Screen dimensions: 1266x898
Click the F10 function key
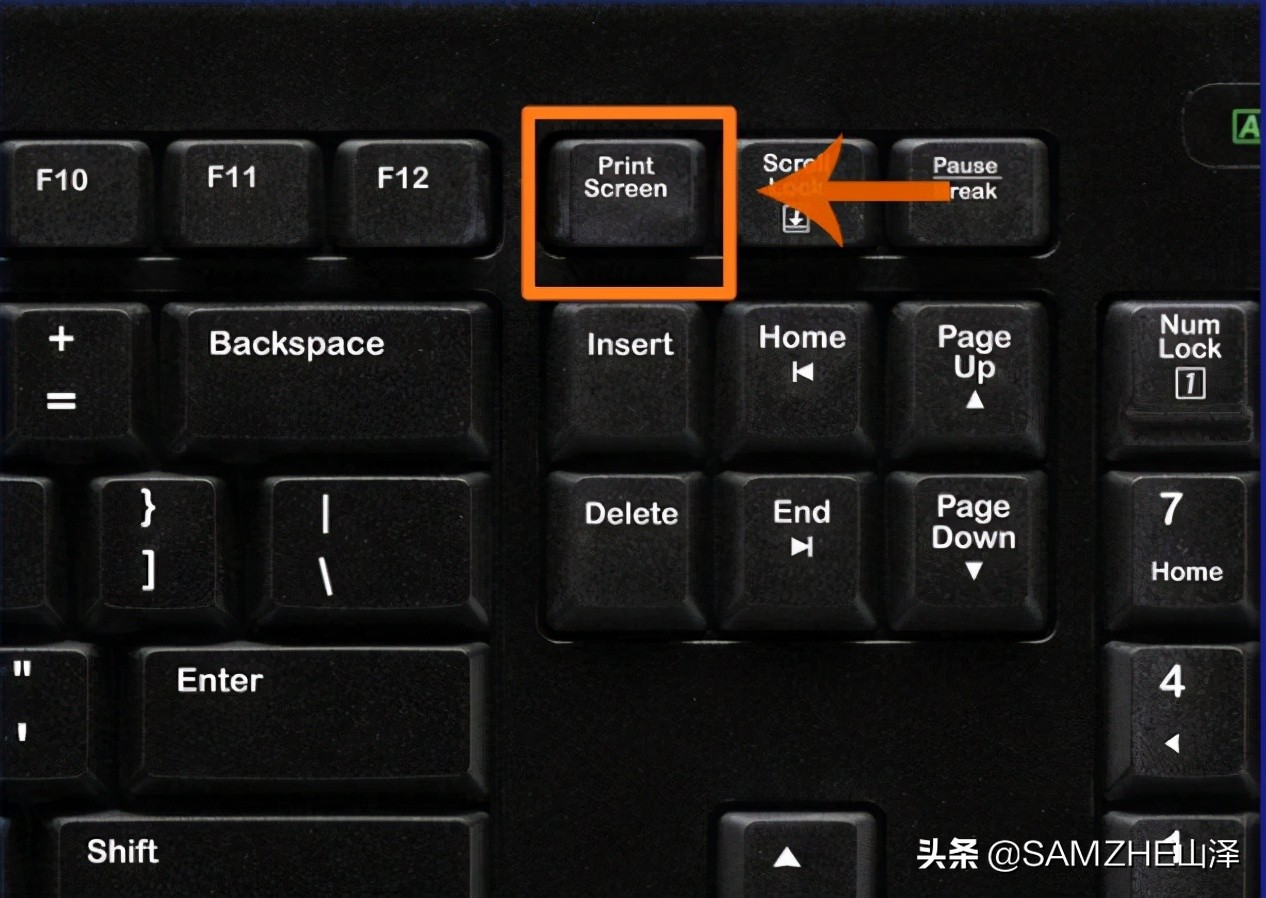[x=72, y=195]
